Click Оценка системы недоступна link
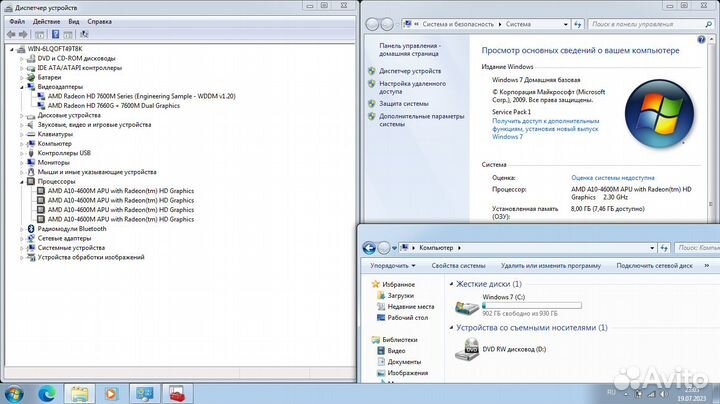The width and height of the screenshot is (720, 404). pyautogui.click(x=613, y=178)
